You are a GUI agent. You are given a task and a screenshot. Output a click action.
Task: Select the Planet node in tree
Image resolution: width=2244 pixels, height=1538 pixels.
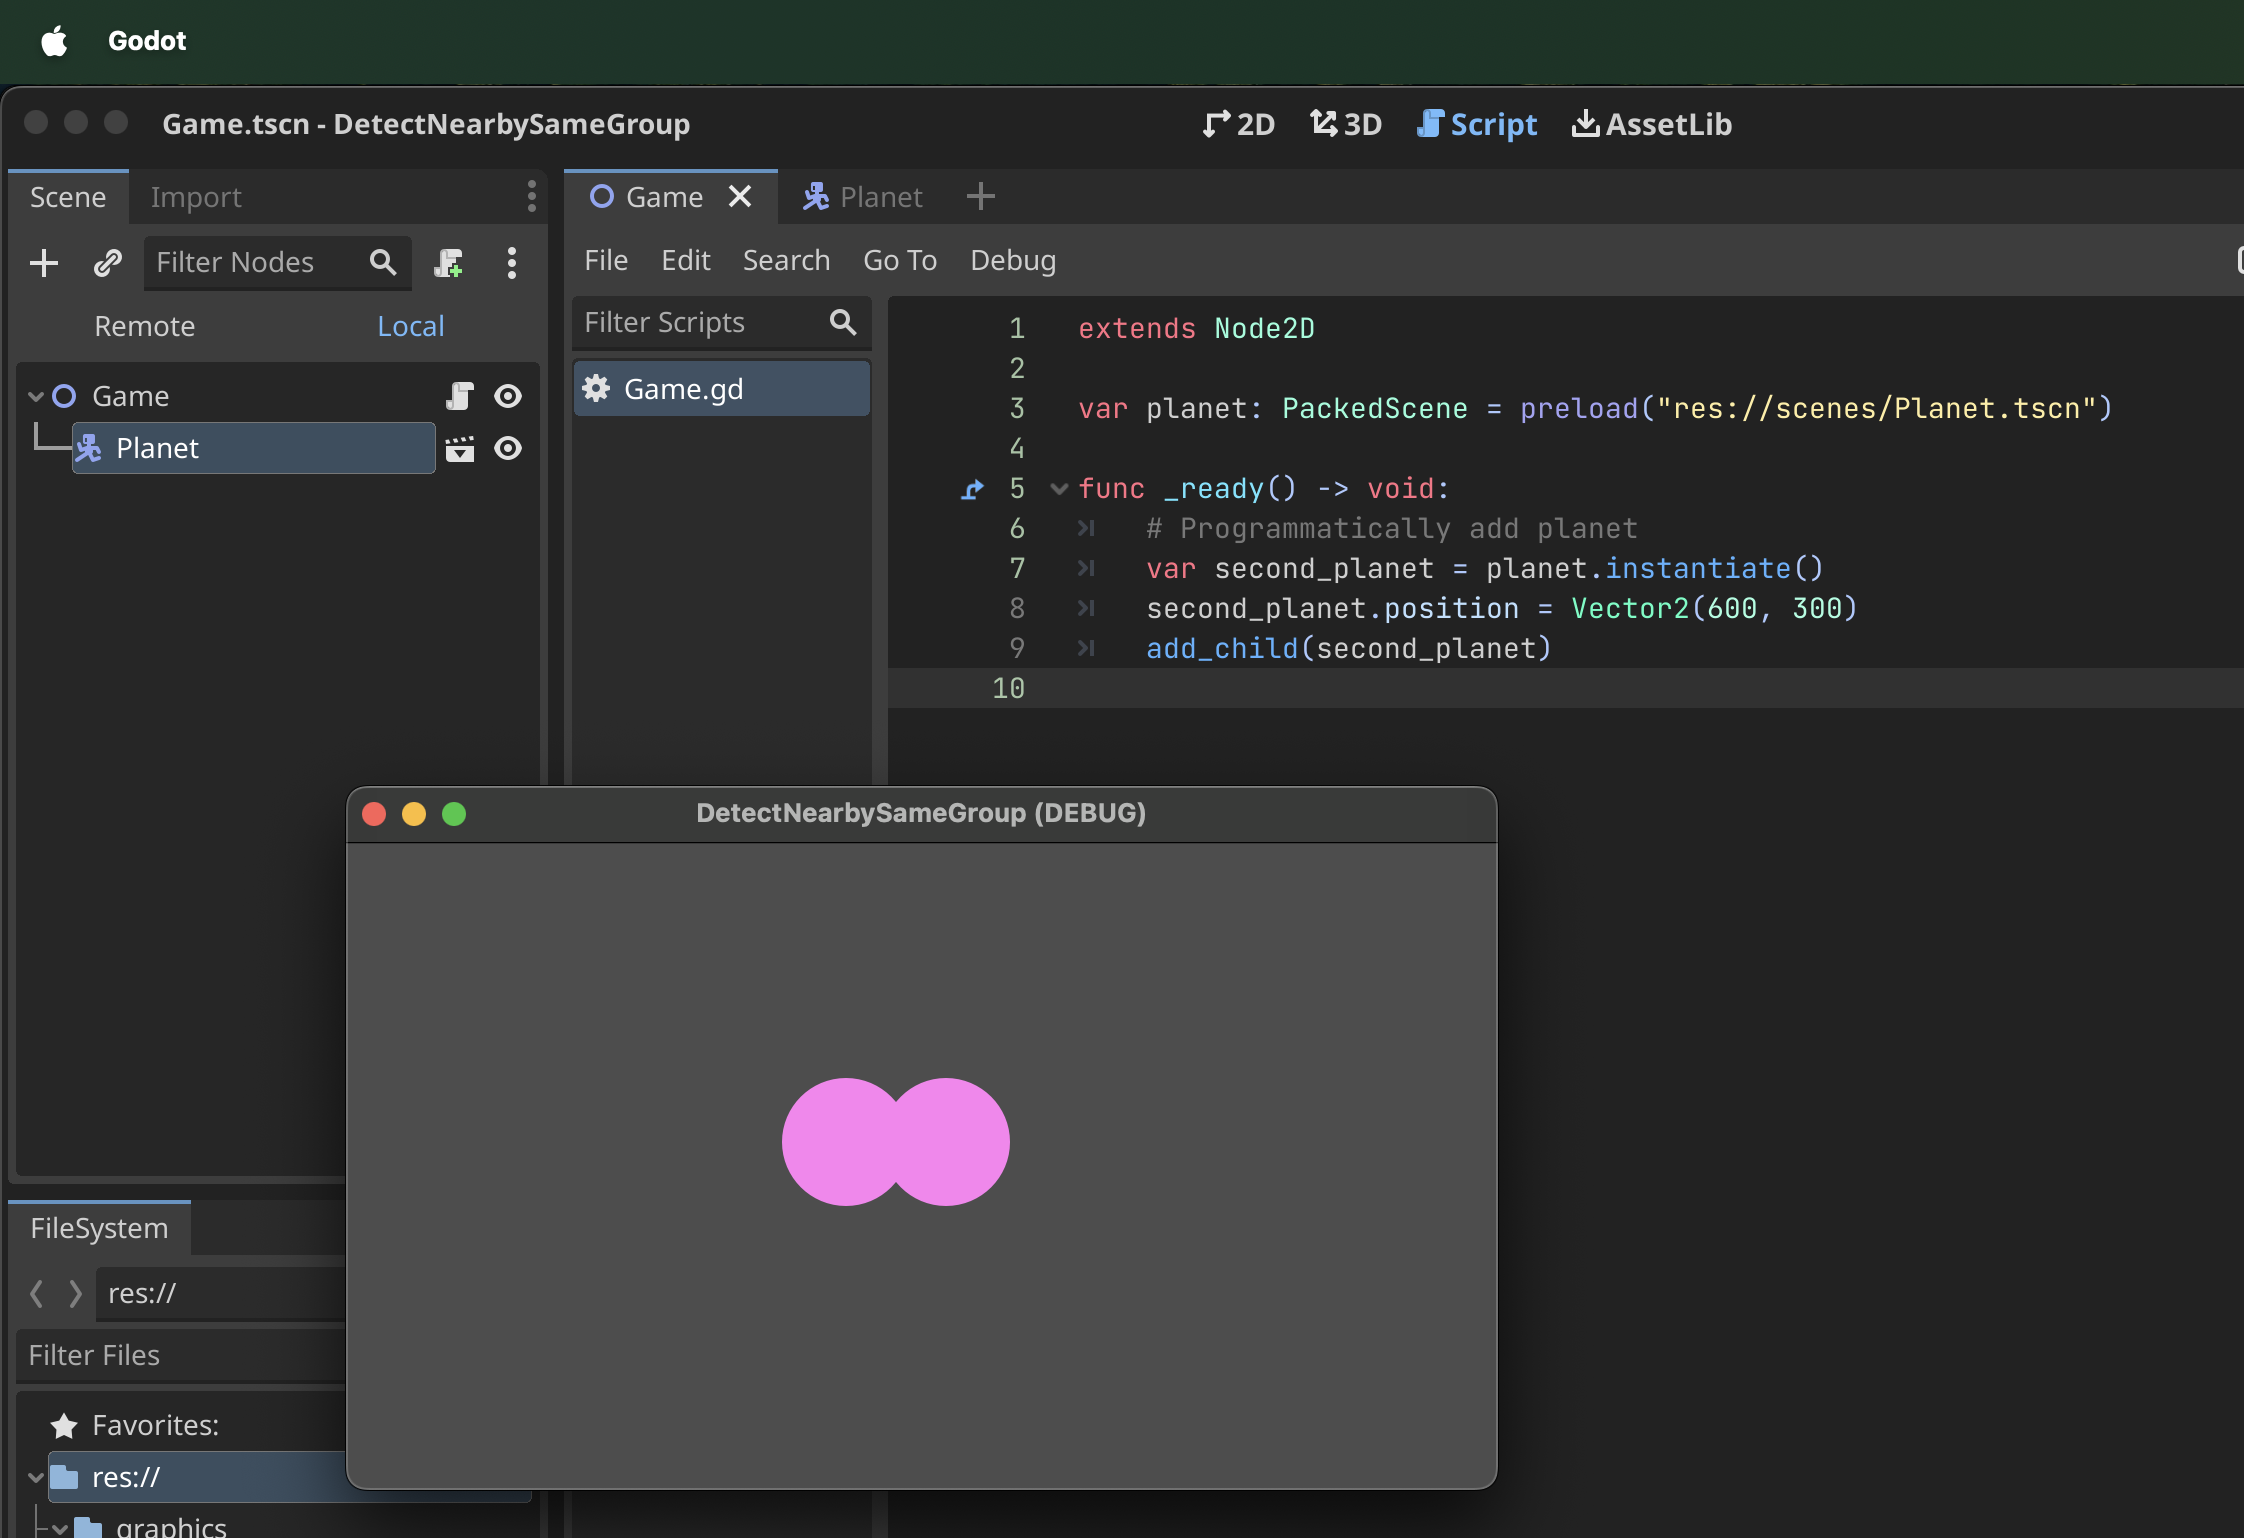254,448
